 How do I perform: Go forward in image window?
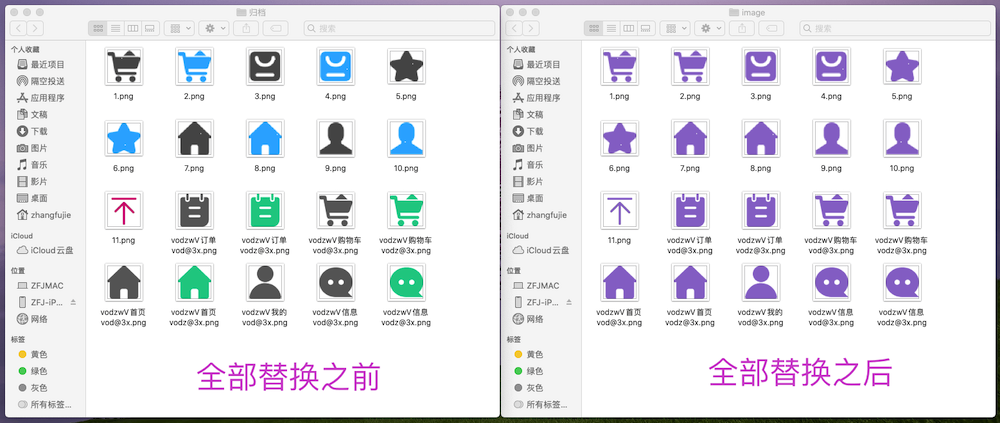pyautogui.click(x=531, y=28)
